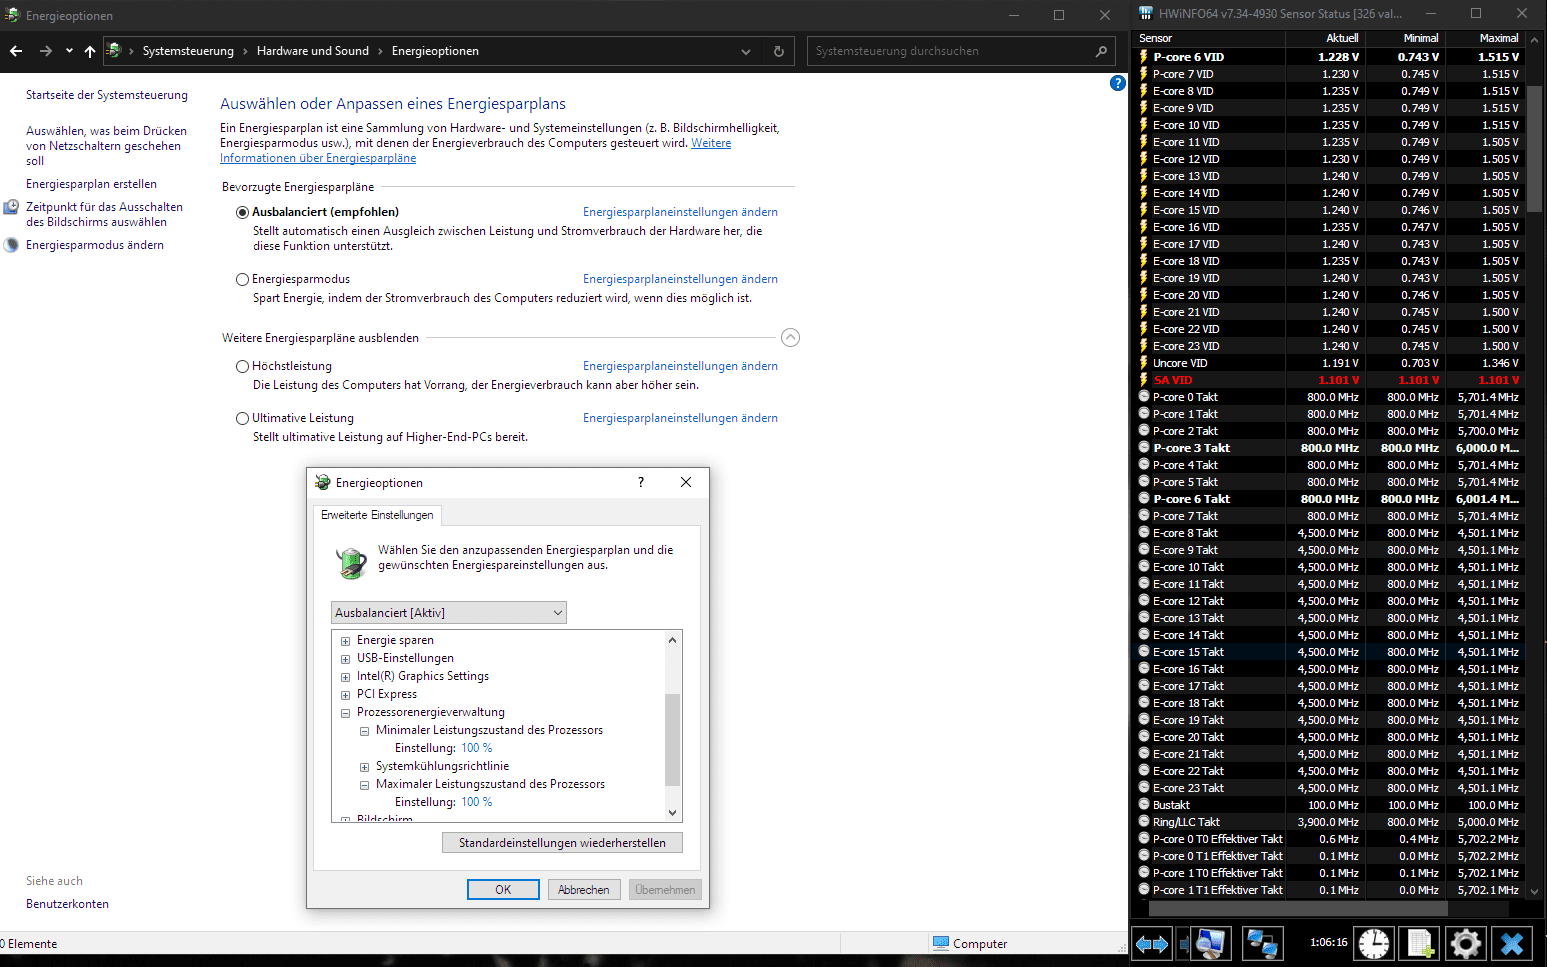Click the expand/collapse arrows icon in HWiNFO
The width and height of the screenshot is (1547, 967).
click(1152, 943)
